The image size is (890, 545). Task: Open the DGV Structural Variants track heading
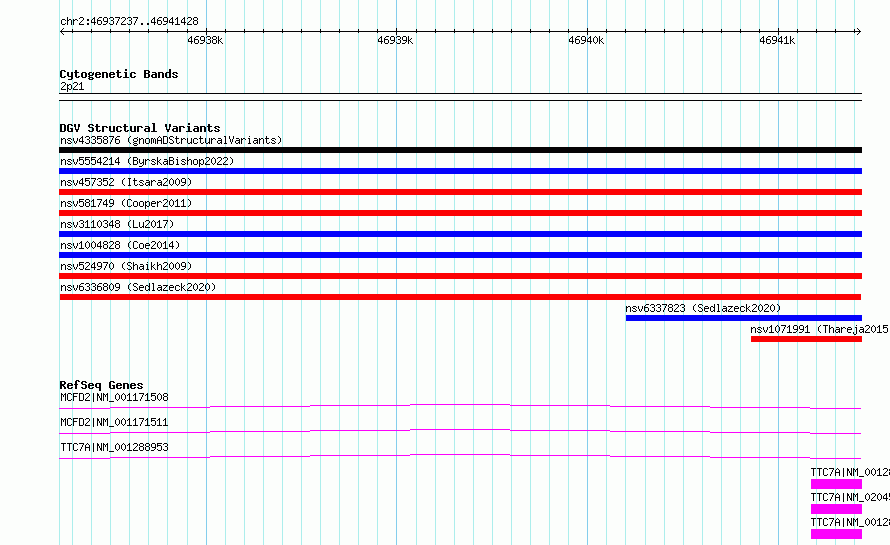(140, 128)
